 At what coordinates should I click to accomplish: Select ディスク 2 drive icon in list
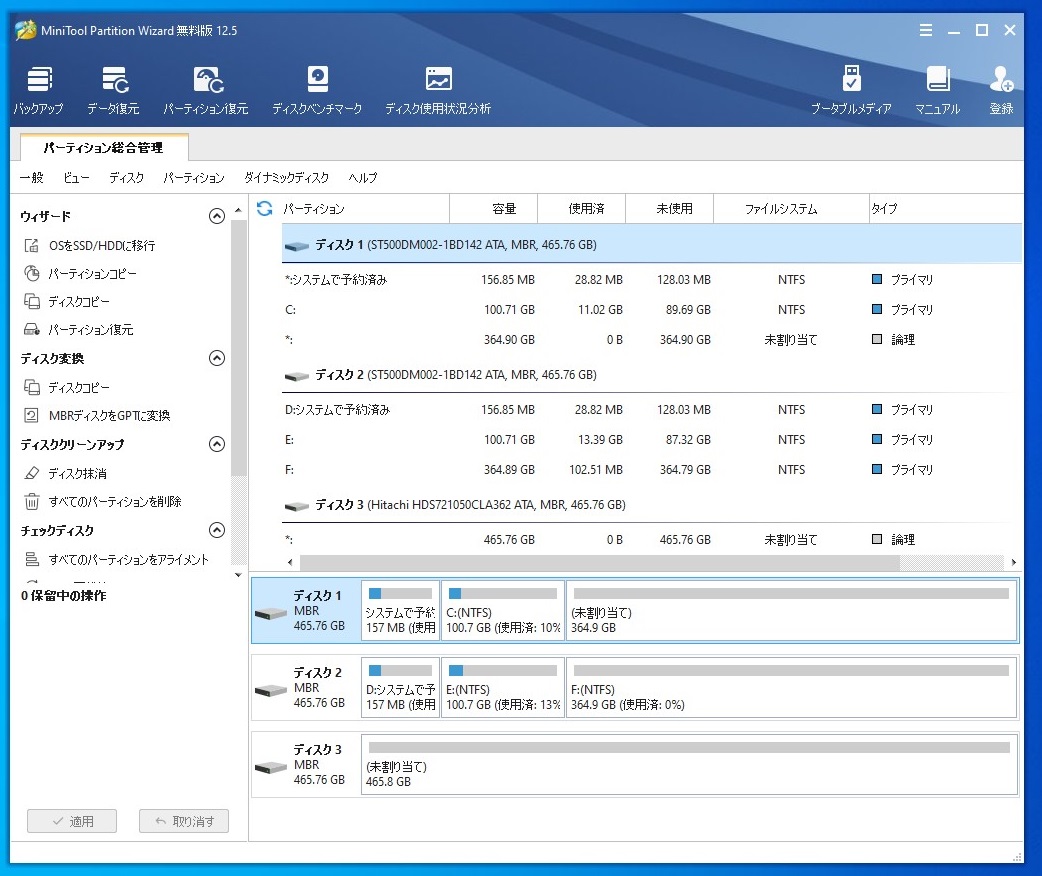pos(296,376)
